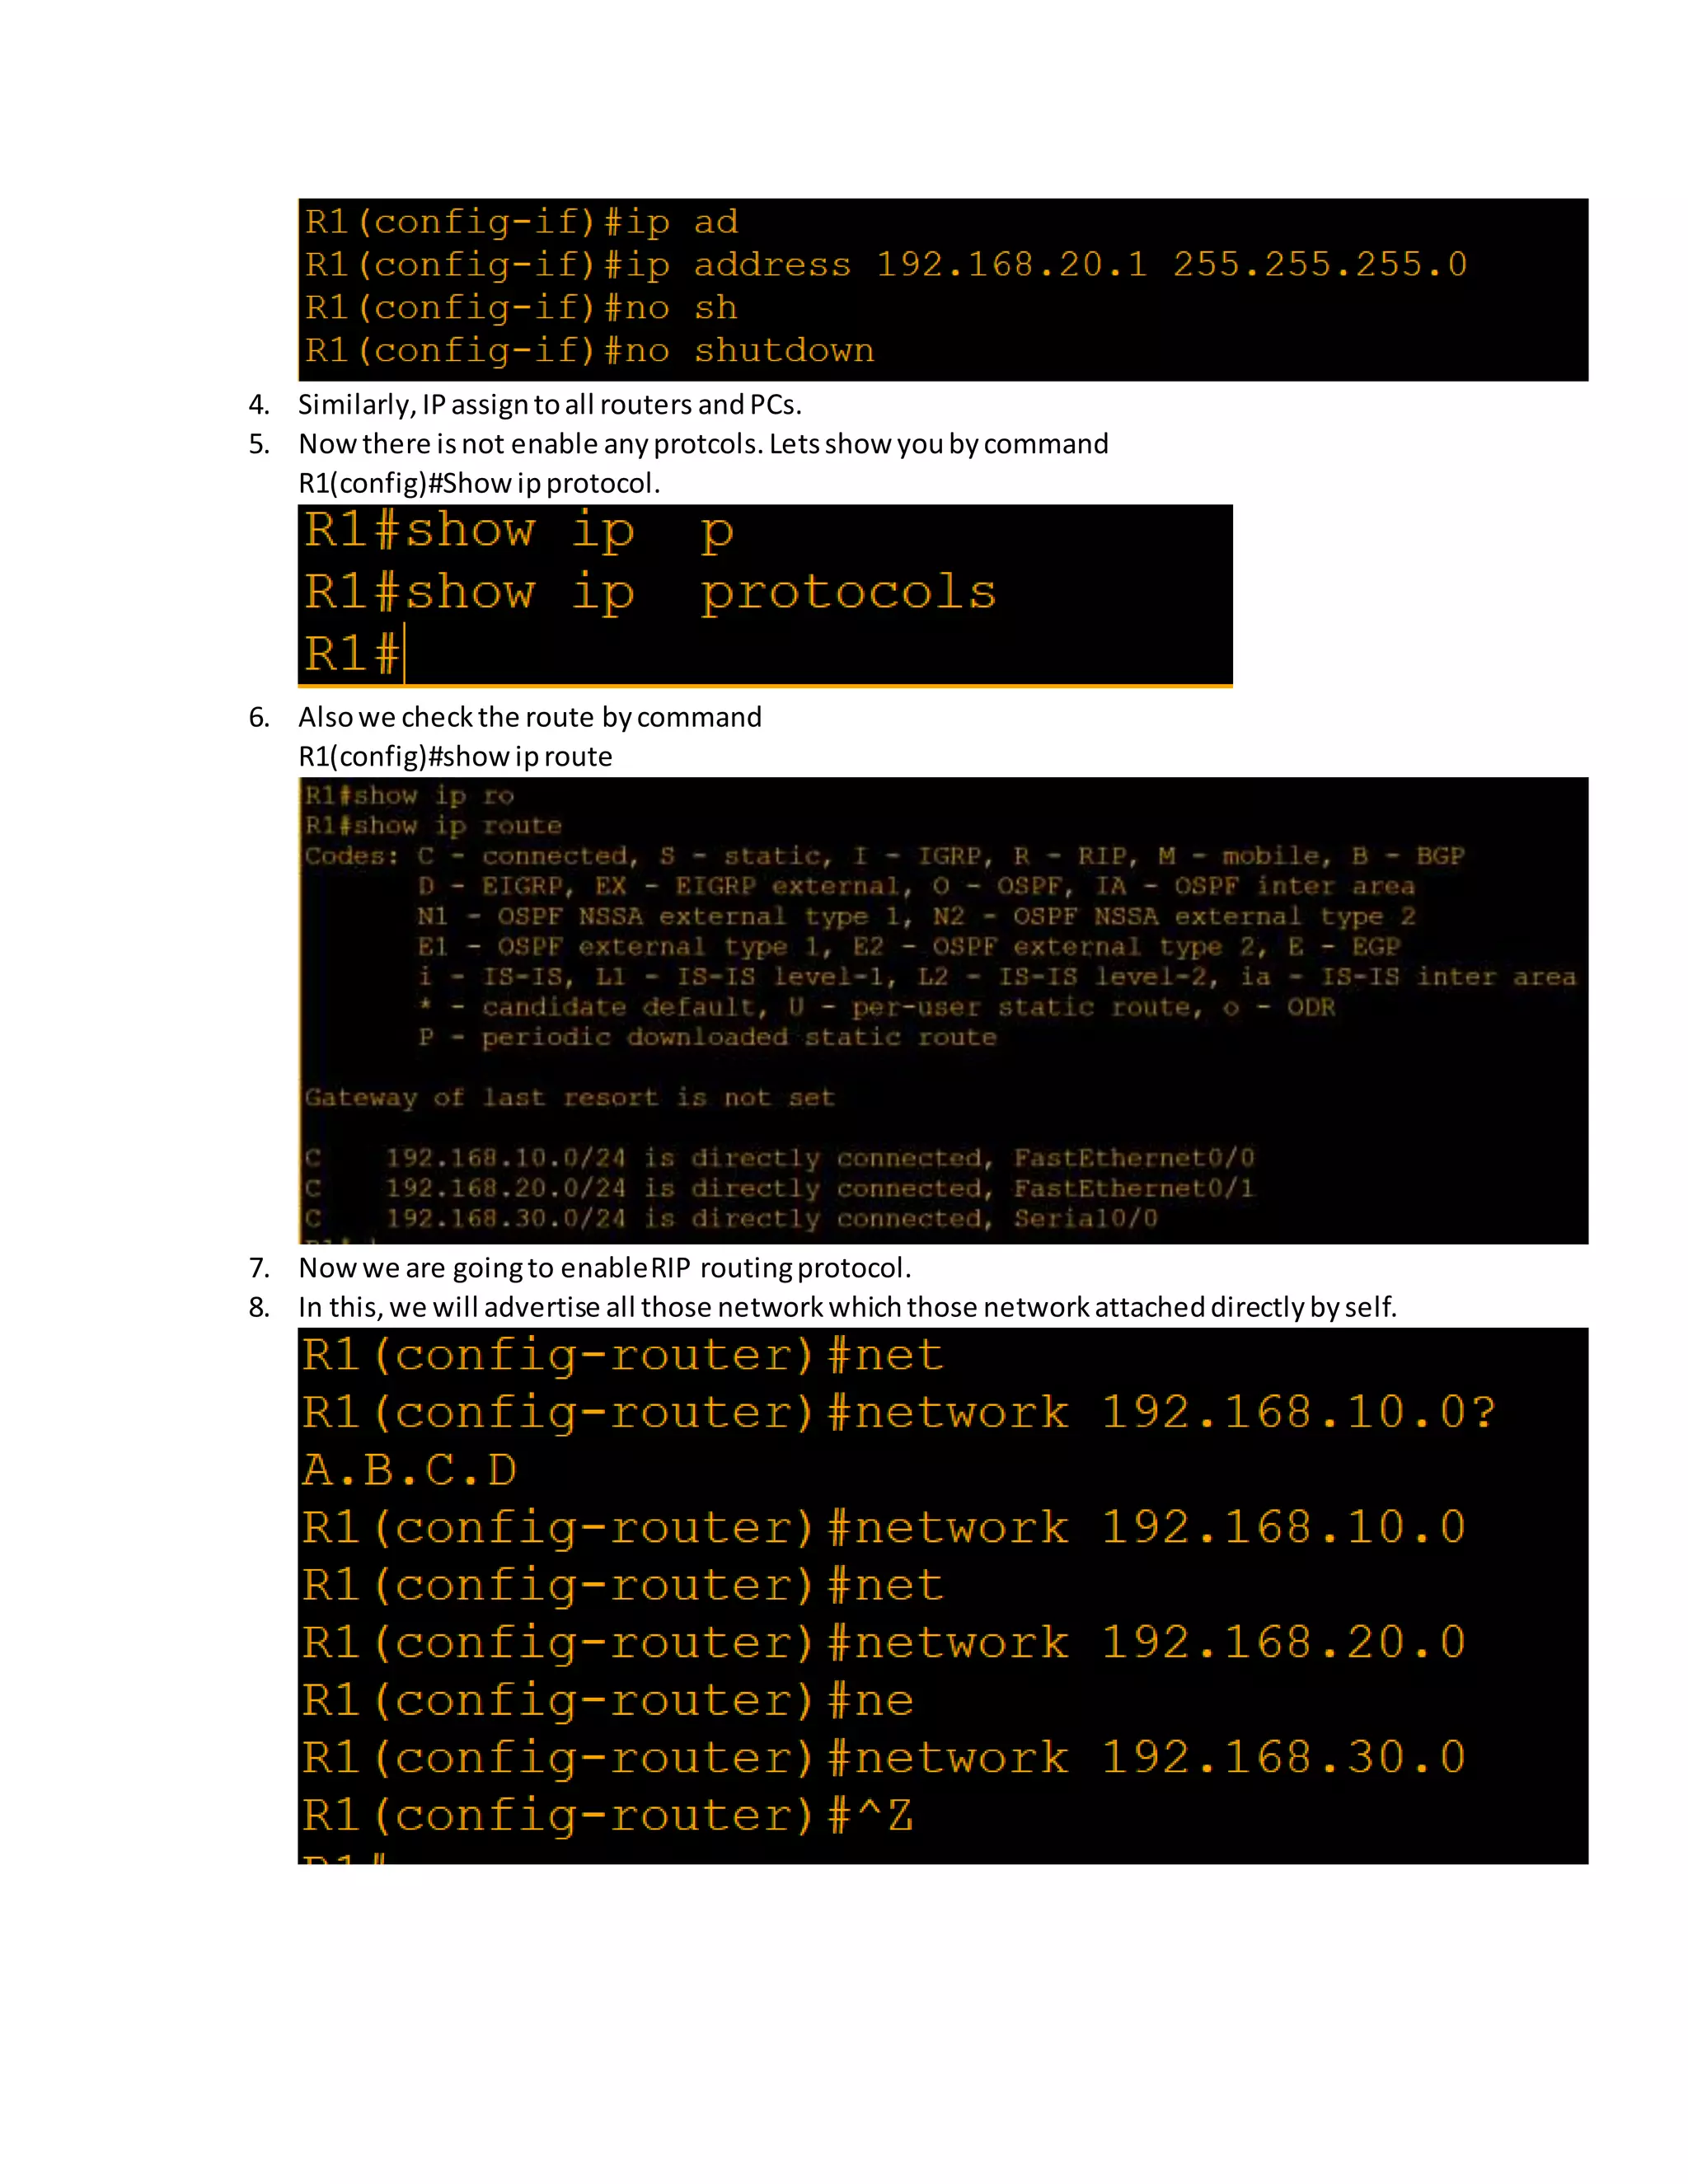Click the 'show ip route' instruction text
Screen dimensions: 1688x2184
tap(456, 757)
